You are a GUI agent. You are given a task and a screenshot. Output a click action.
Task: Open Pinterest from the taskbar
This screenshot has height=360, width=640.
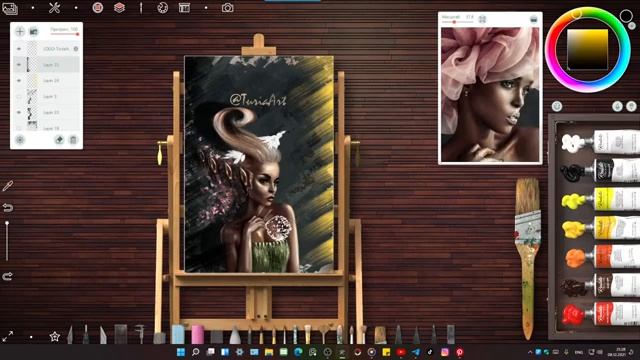click(x=460, y=352)
